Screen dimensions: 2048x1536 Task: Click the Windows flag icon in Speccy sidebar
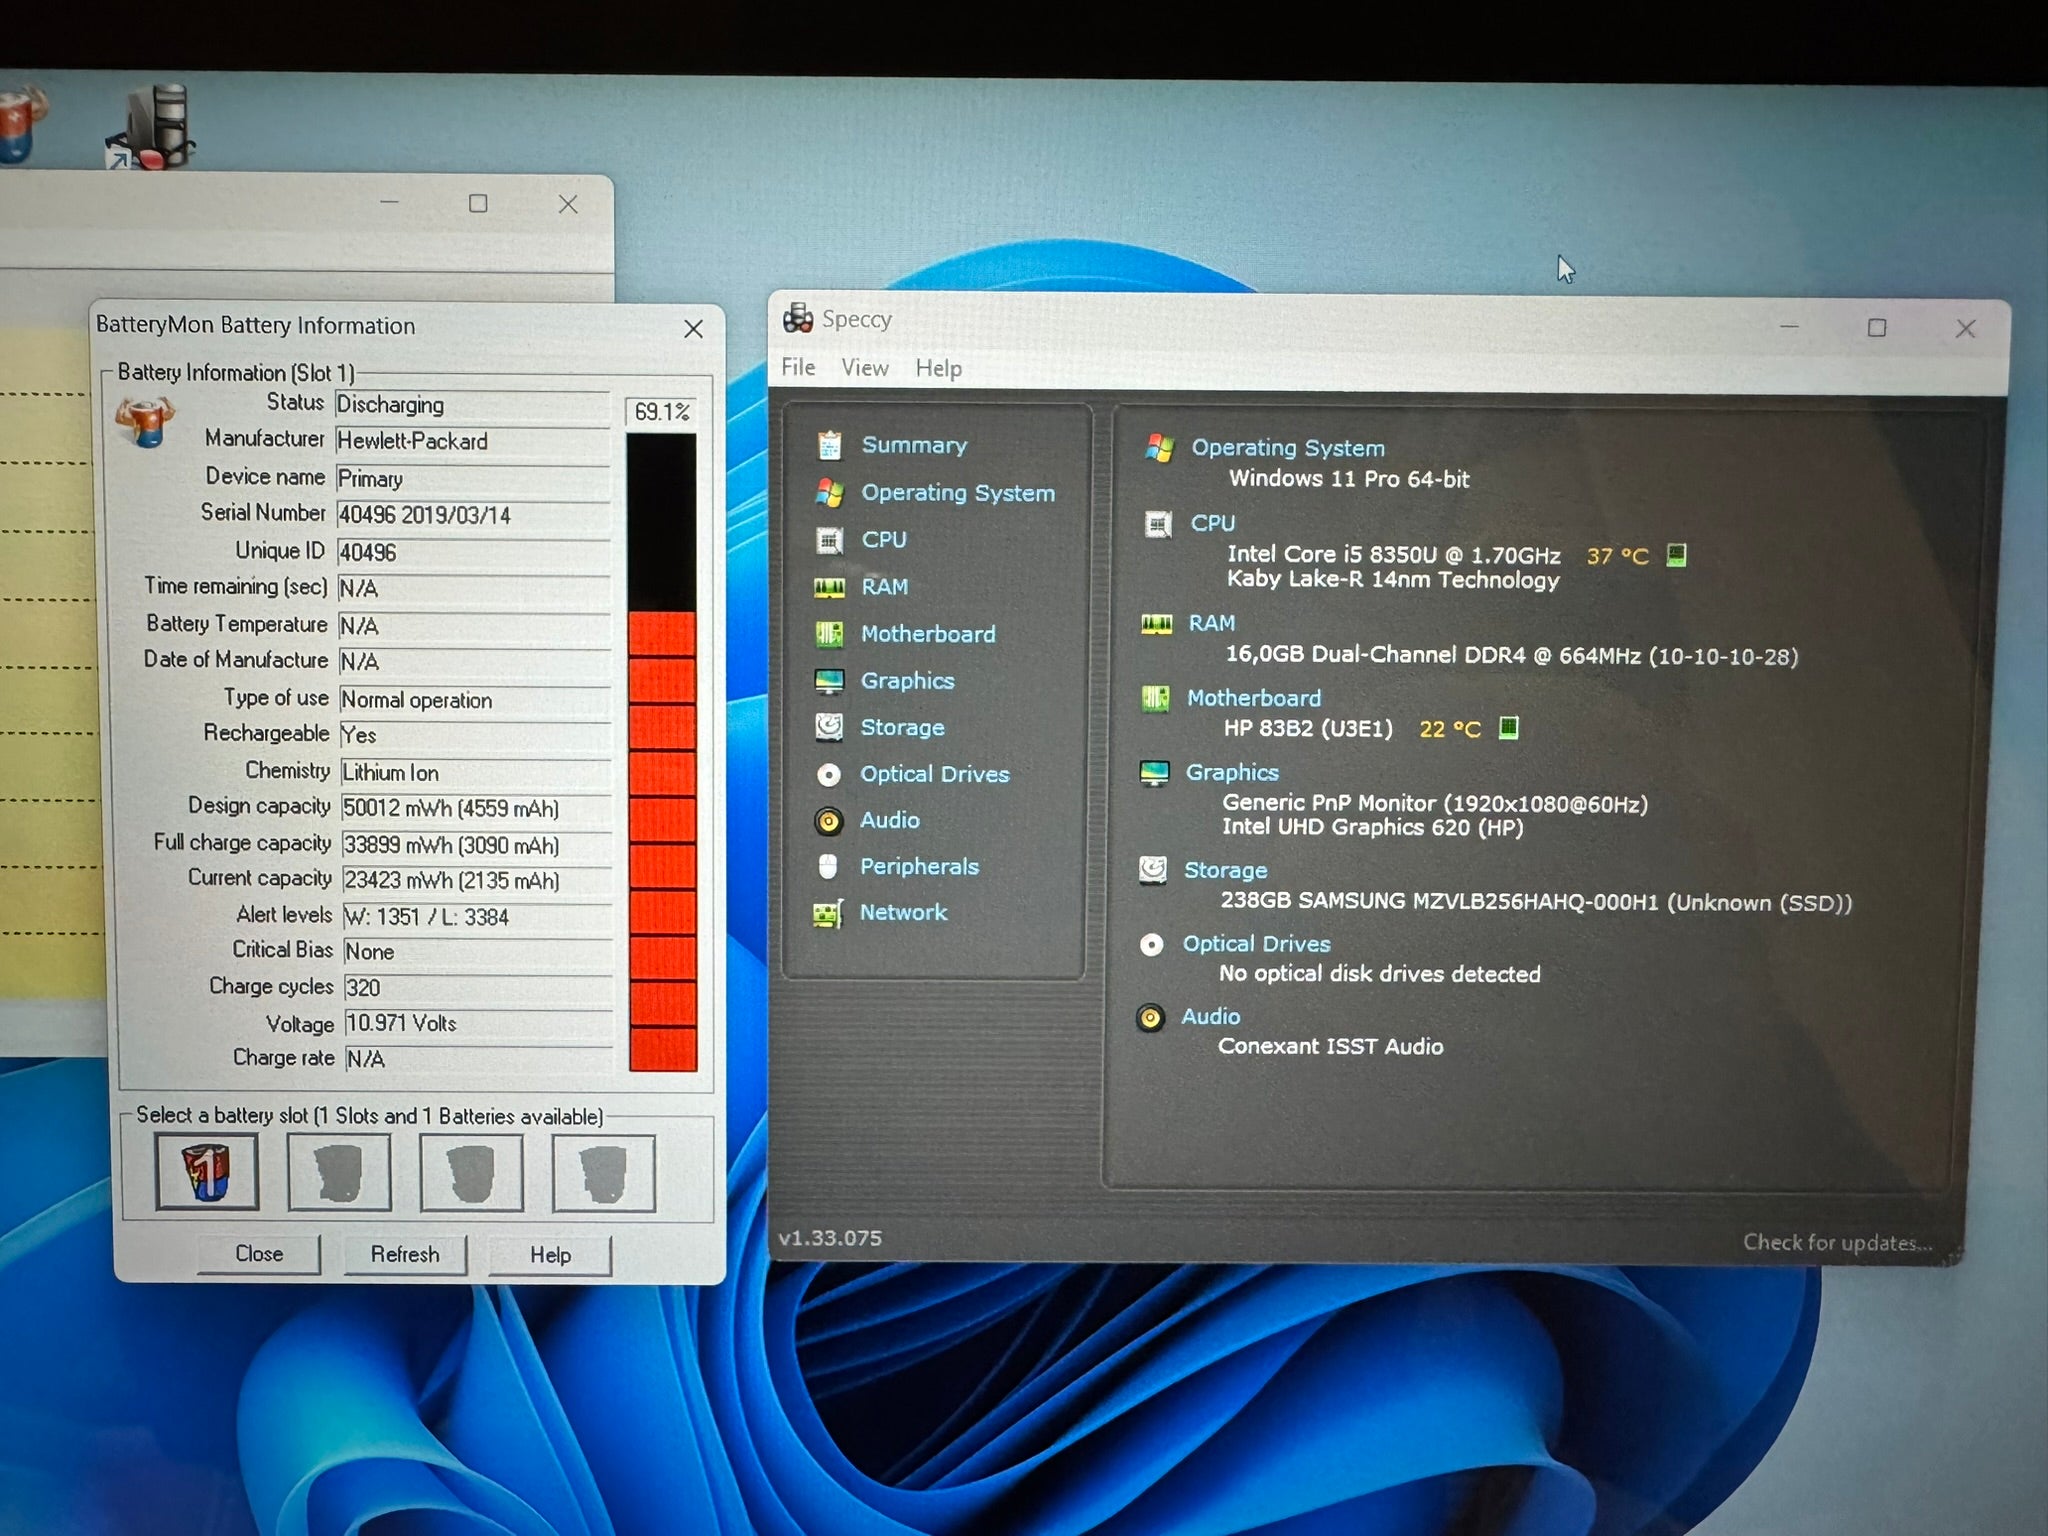pos(829,492)
